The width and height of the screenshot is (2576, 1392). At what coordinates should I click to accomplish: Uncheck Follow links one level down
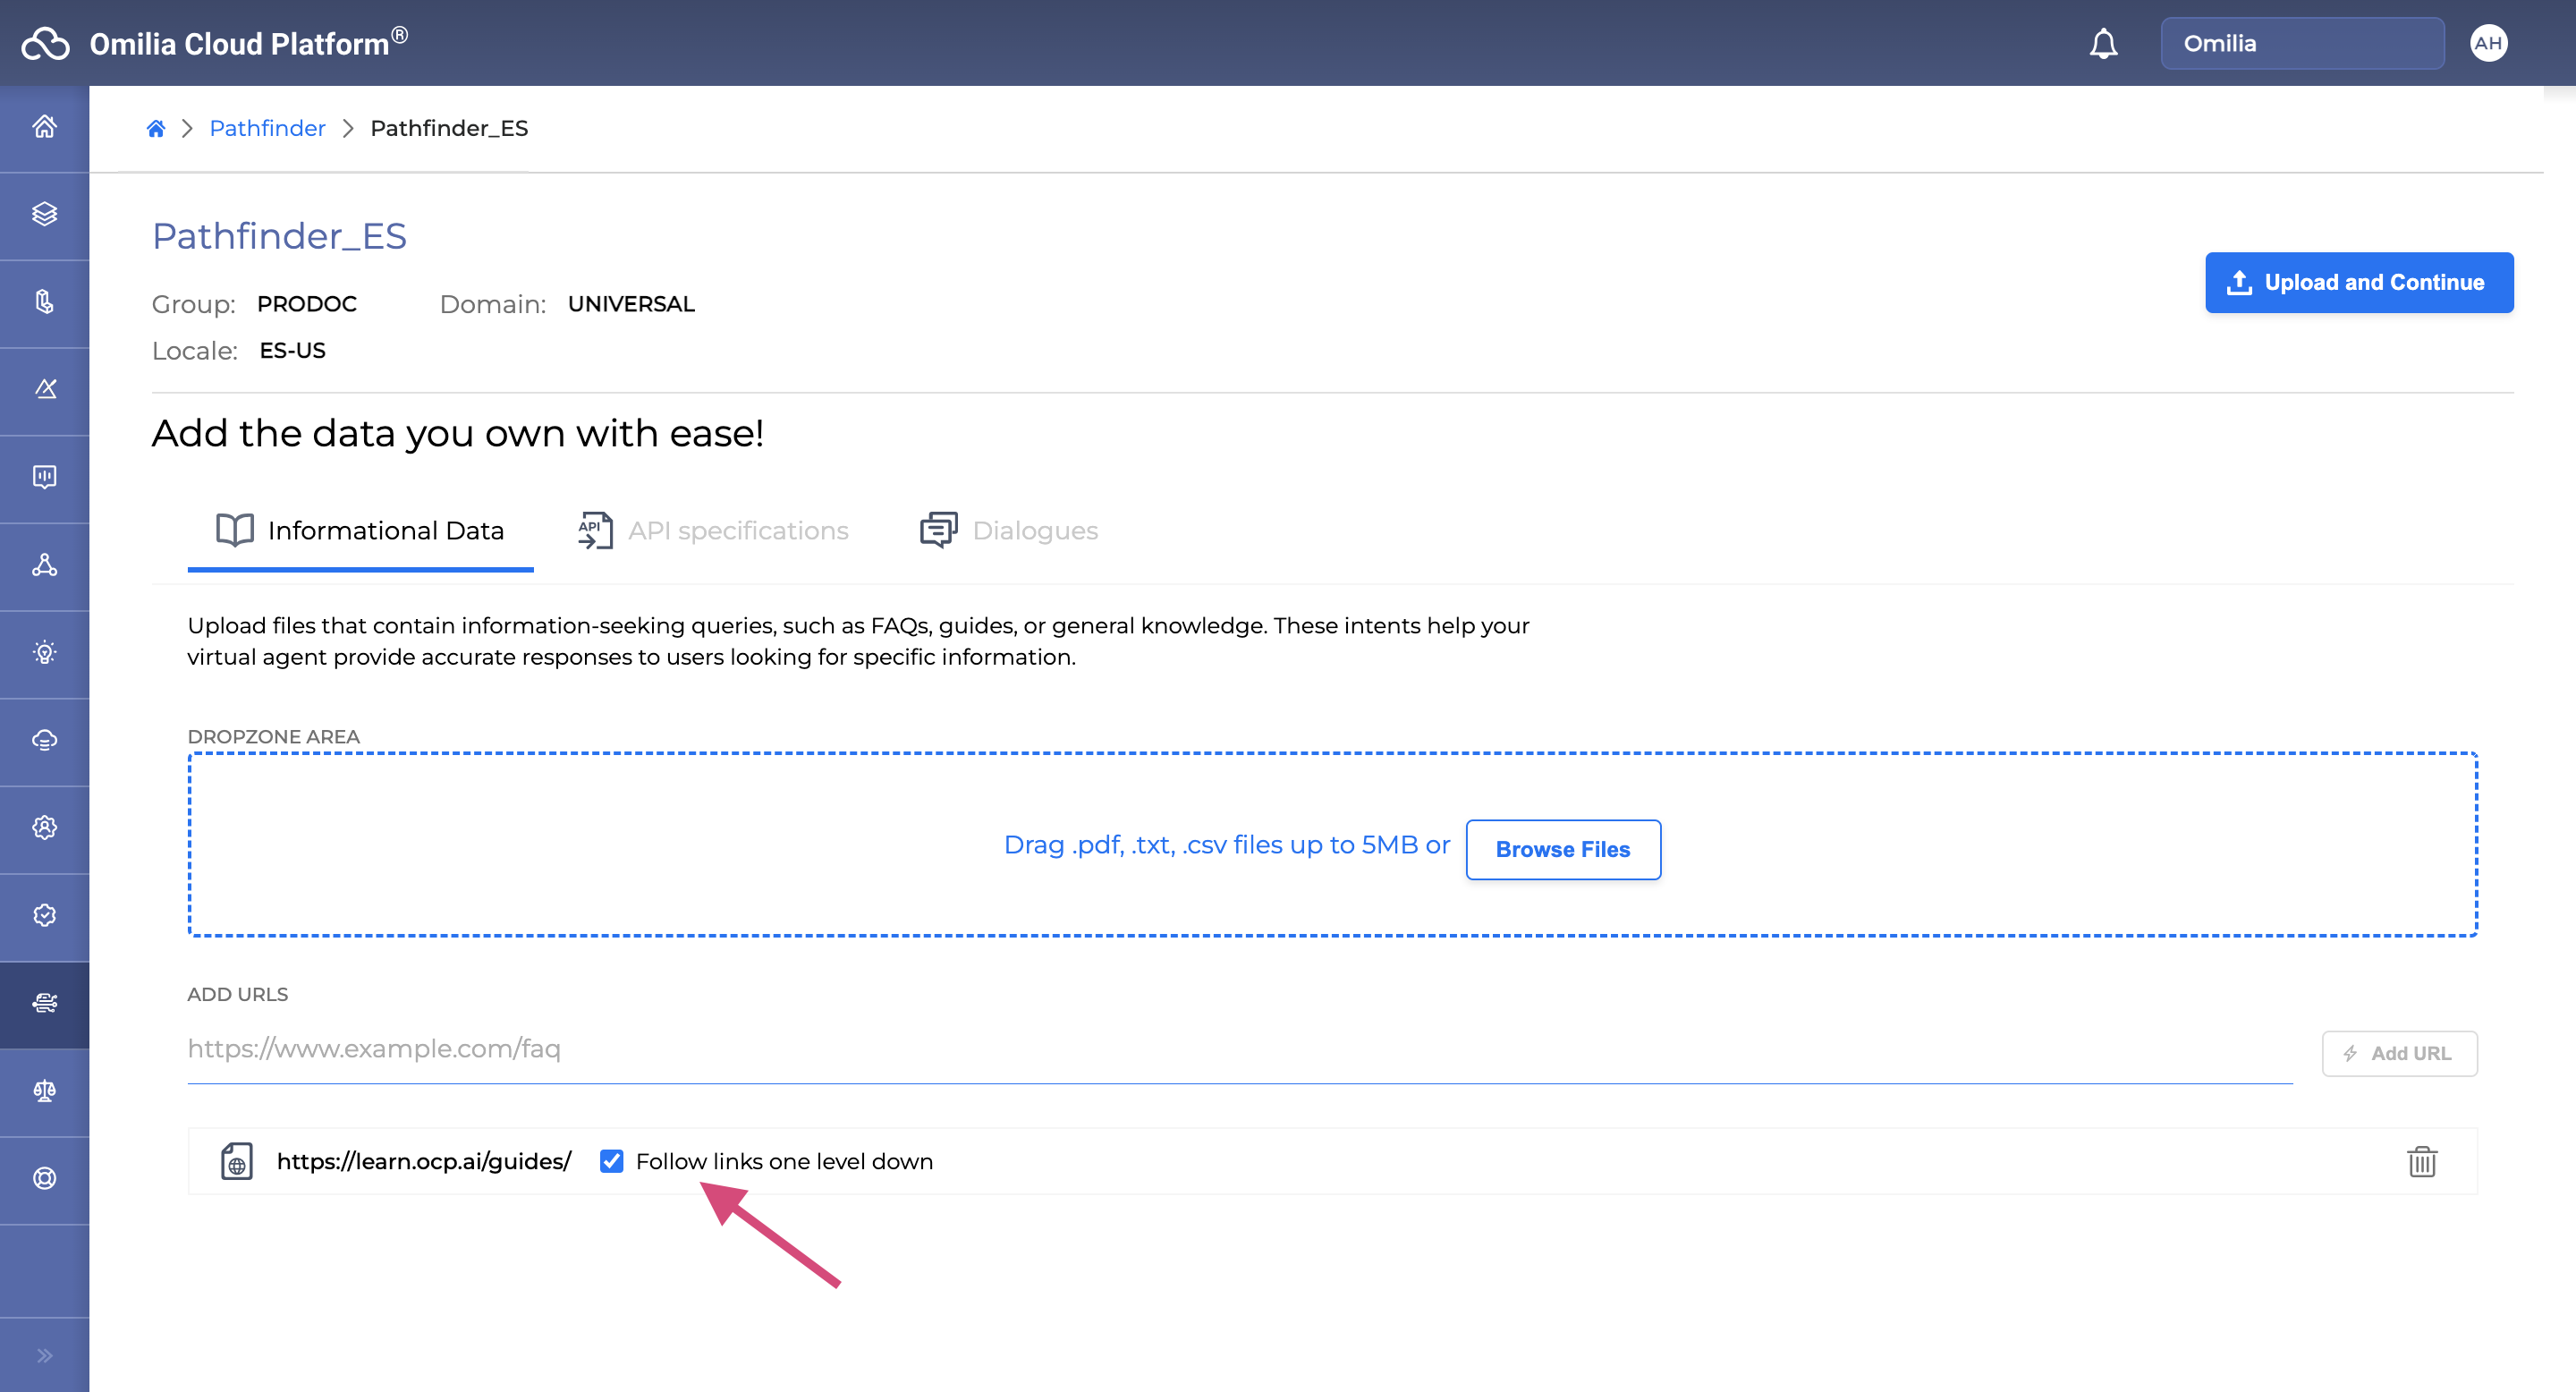(611, 1161)
